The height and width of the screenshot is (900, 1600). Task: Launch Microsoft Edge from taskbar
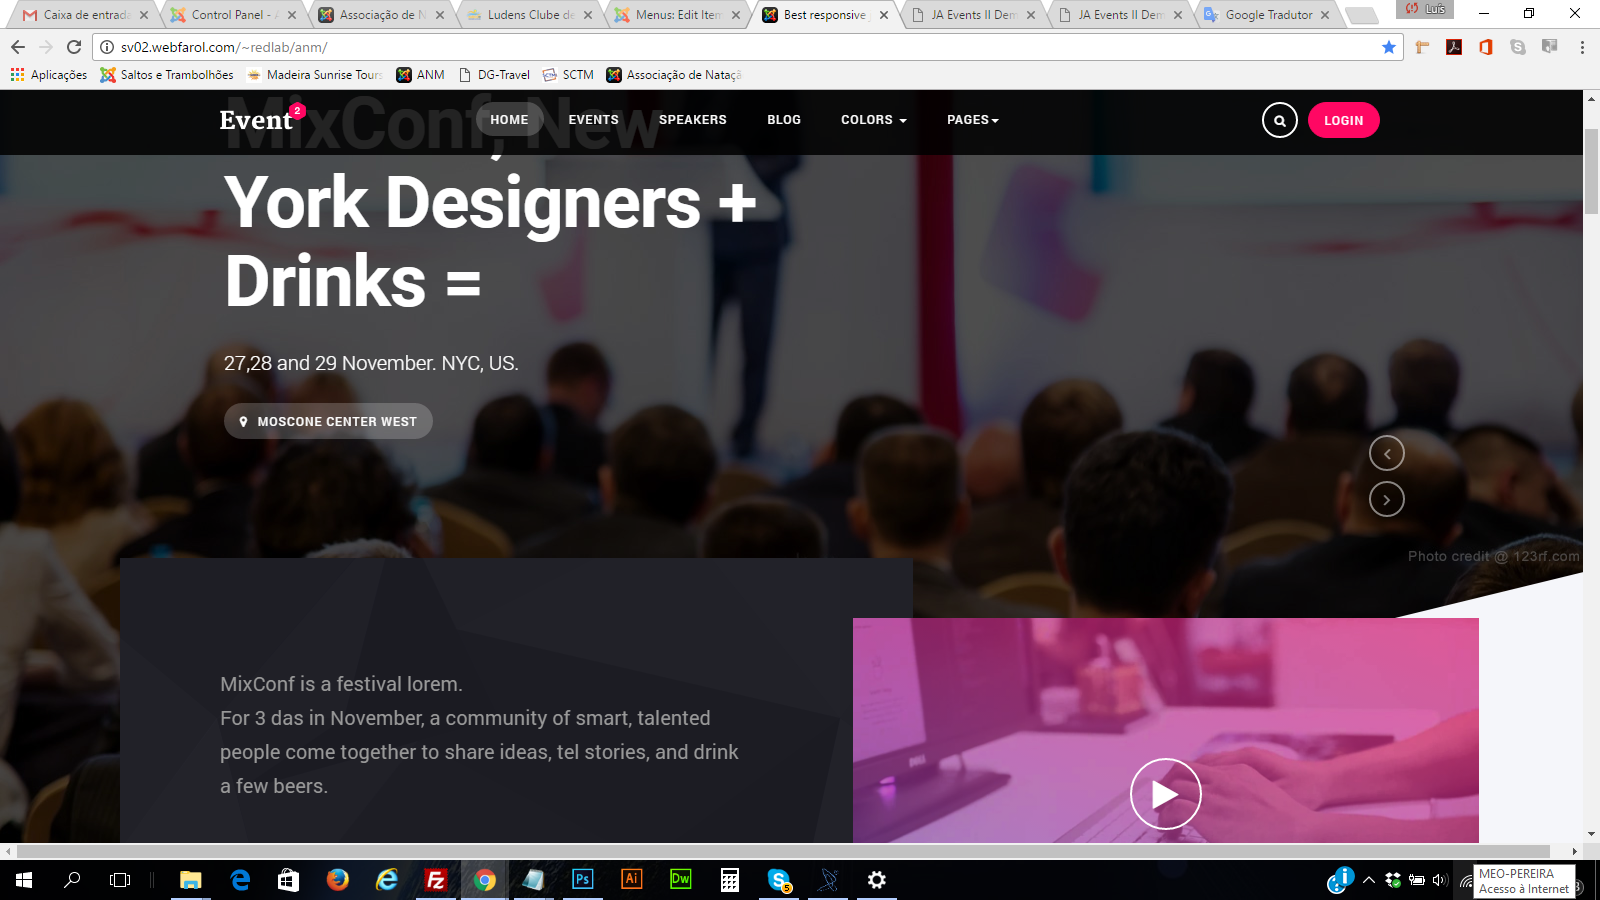tap(240, 880)
